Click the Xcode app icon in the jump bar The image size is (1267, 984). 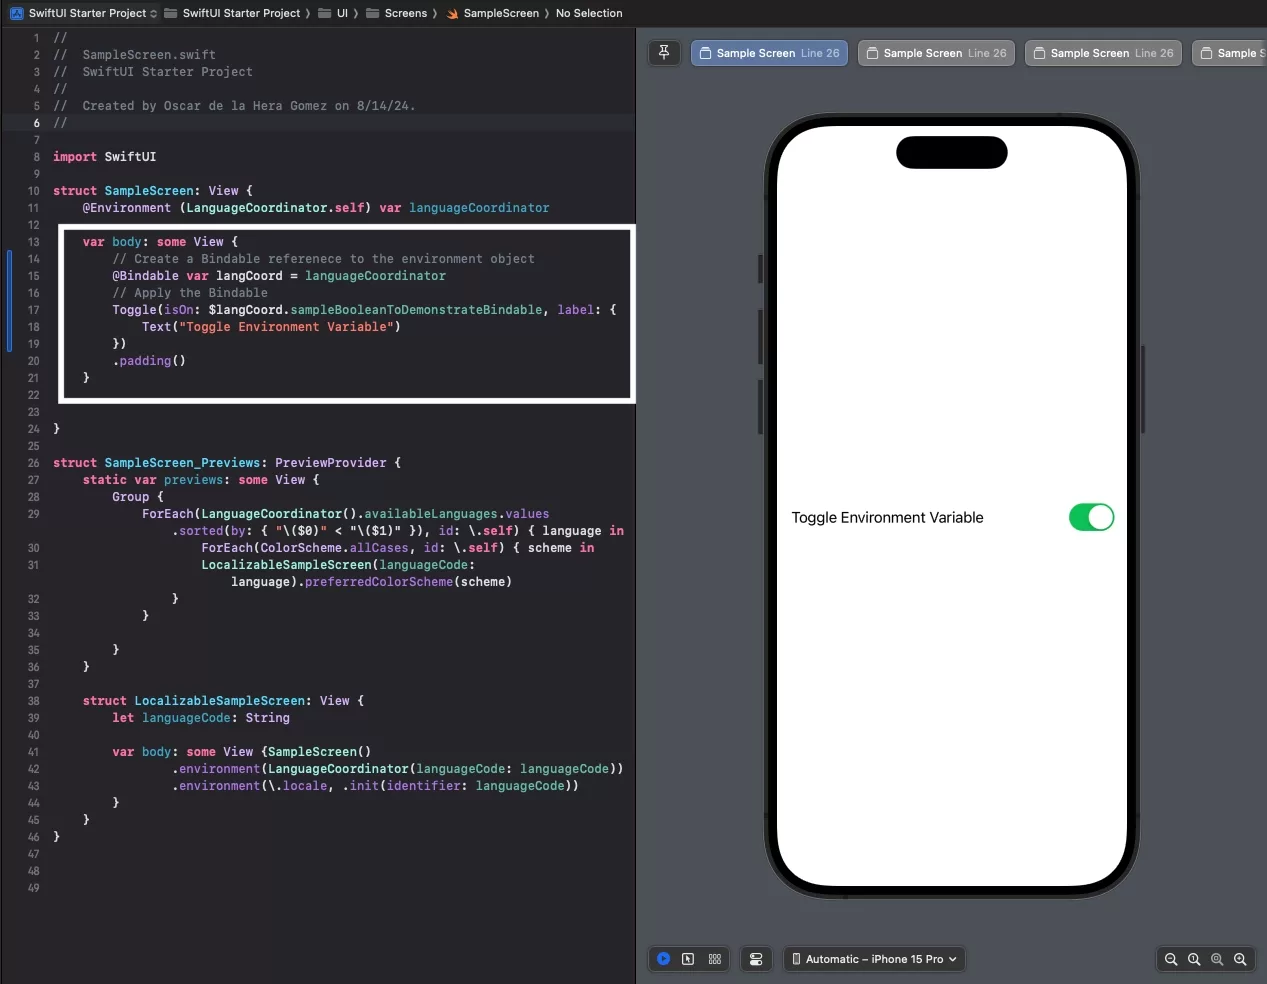(16, 13)
